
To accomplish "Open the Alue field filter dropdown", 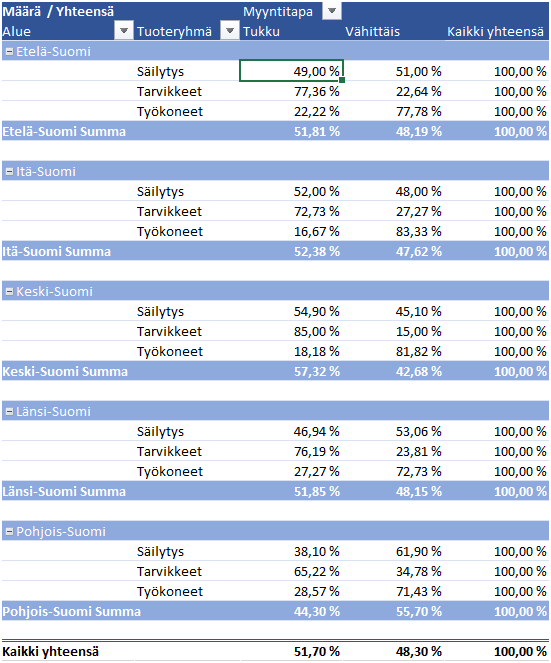I will tap(124, 31).
